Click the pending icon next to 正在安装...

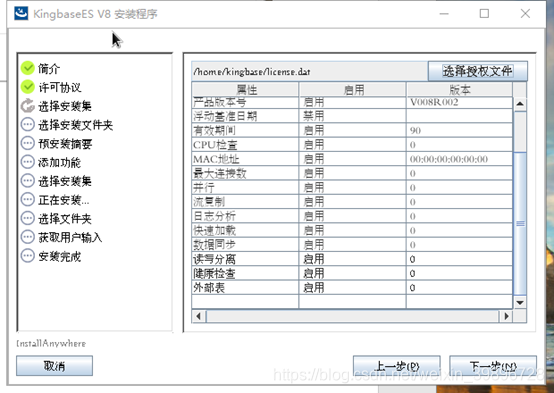[28, 200]
